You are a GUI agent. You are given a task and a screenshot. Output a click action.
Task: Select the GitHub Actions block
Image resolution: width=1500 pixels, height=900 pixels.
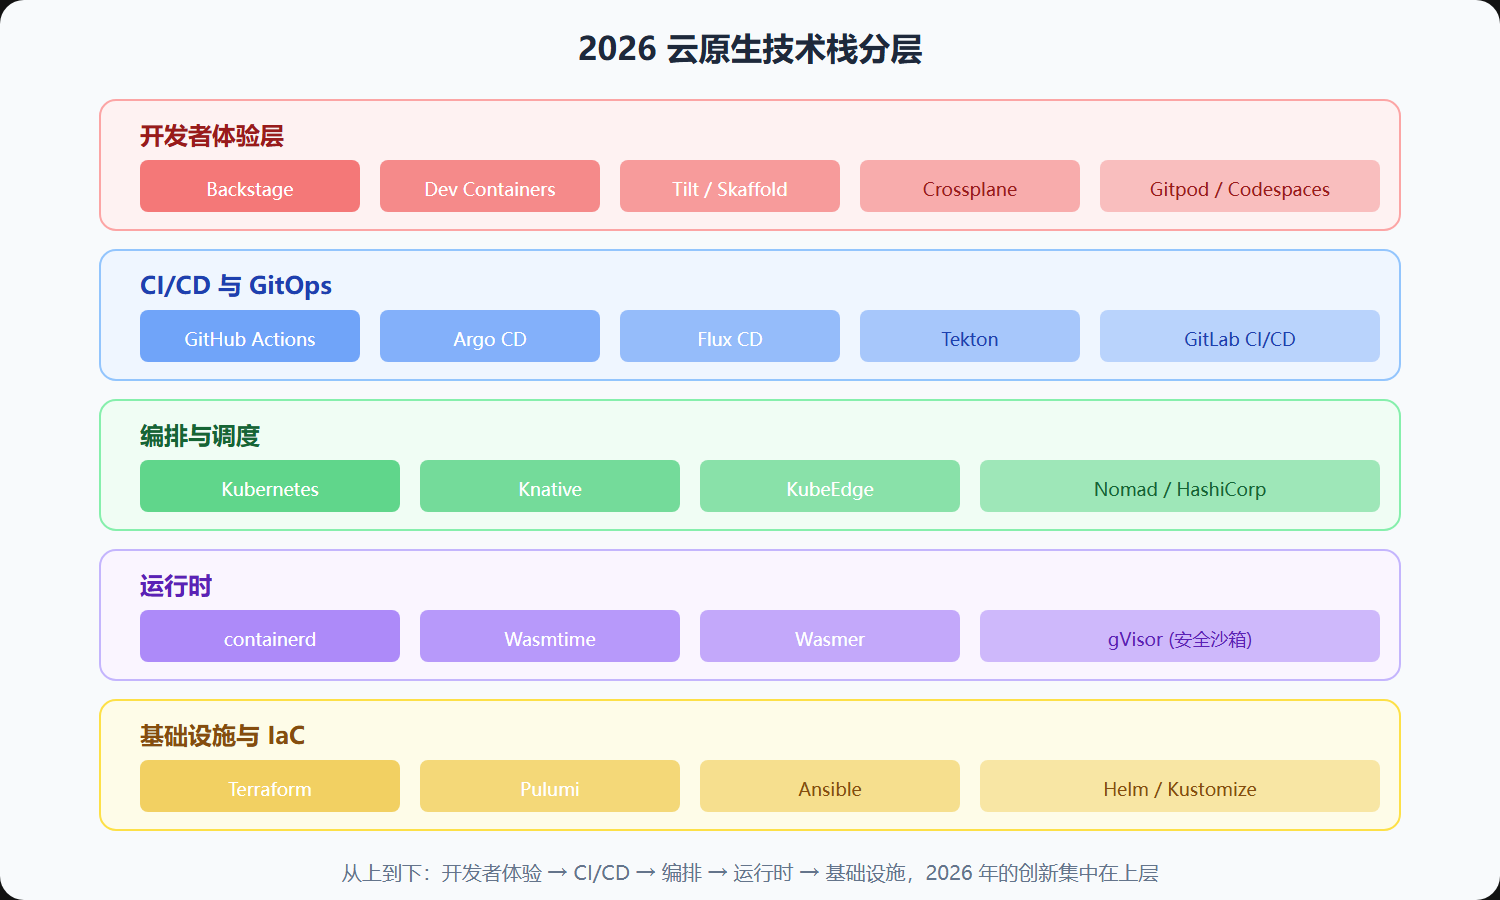(x=250, y=336)
